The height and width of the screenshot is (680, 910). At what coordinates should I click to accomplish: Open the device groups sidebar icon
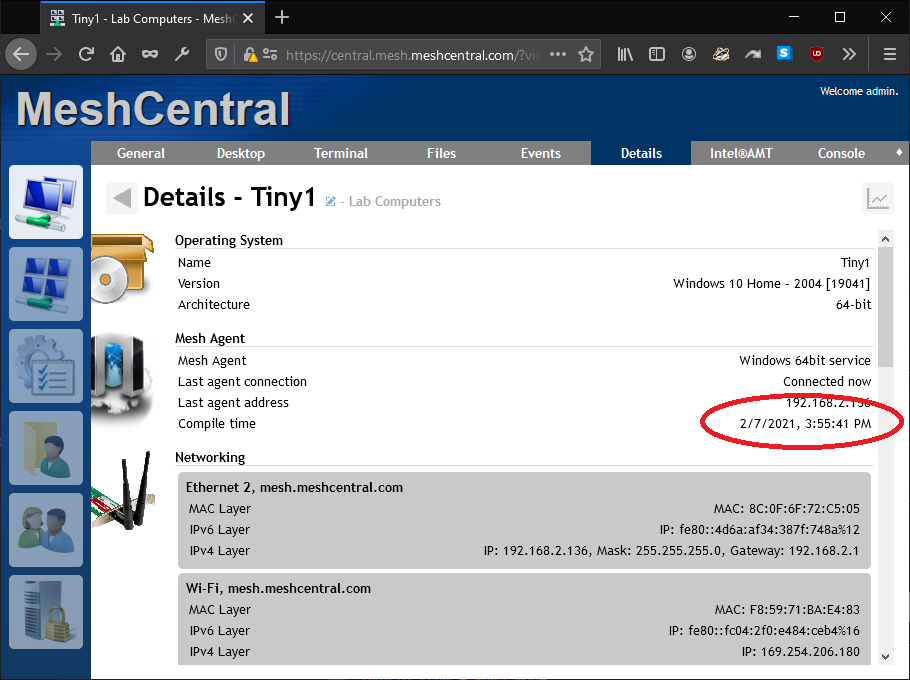coord(45,284)
